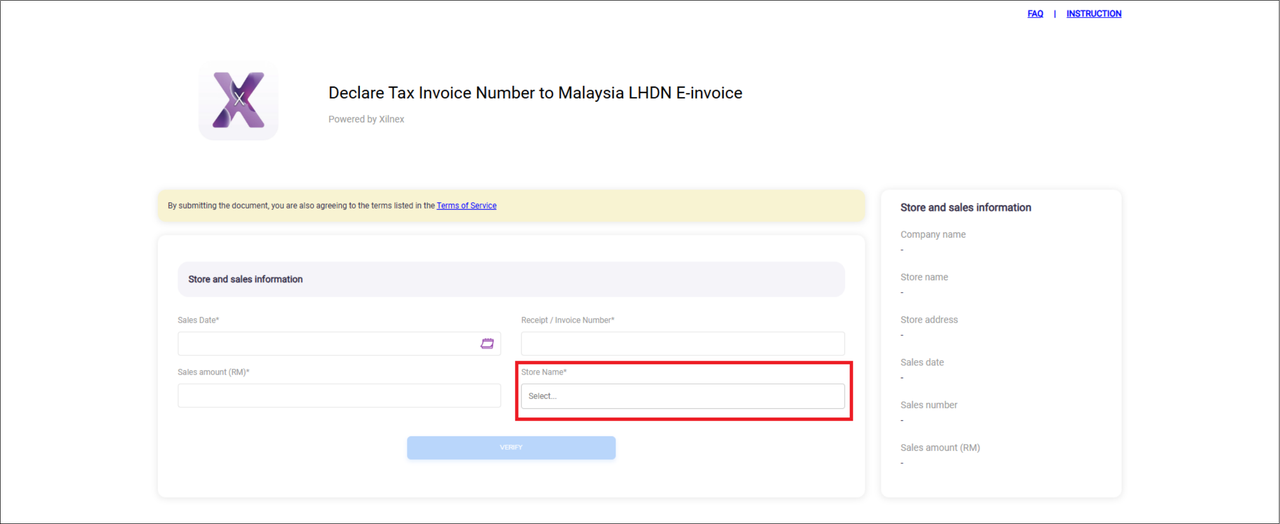1280x524 pixels.
Task: Click the form's Store and sales information header
Action: click(x=245, y=279)
